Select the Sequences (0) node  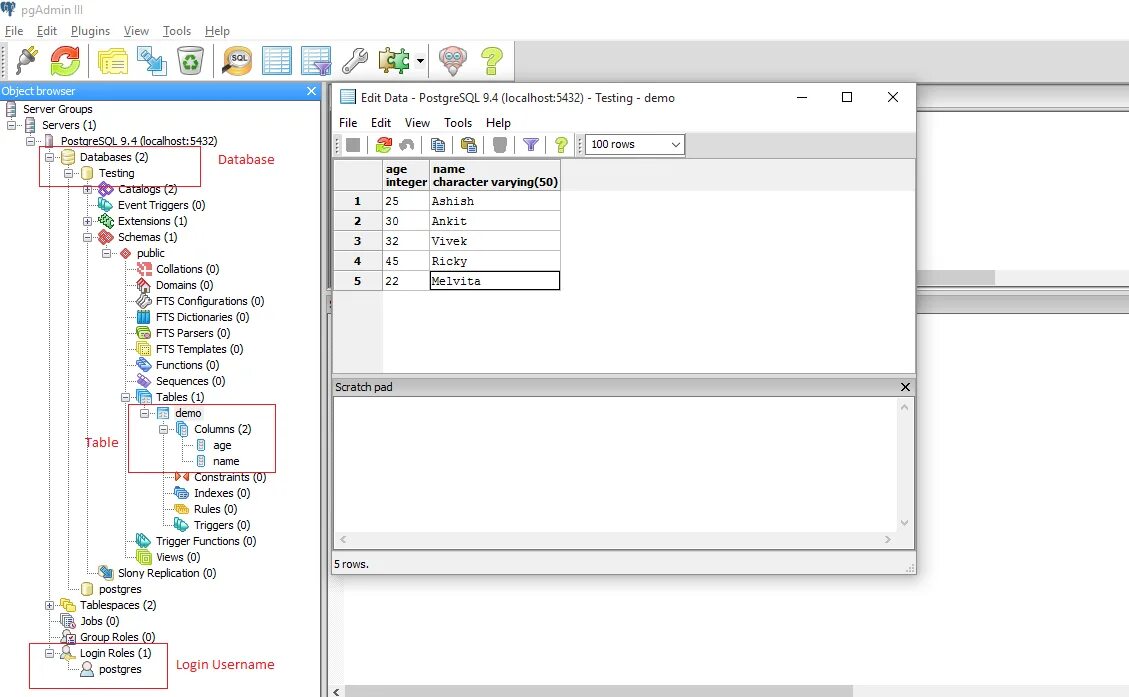pos(190,381)
